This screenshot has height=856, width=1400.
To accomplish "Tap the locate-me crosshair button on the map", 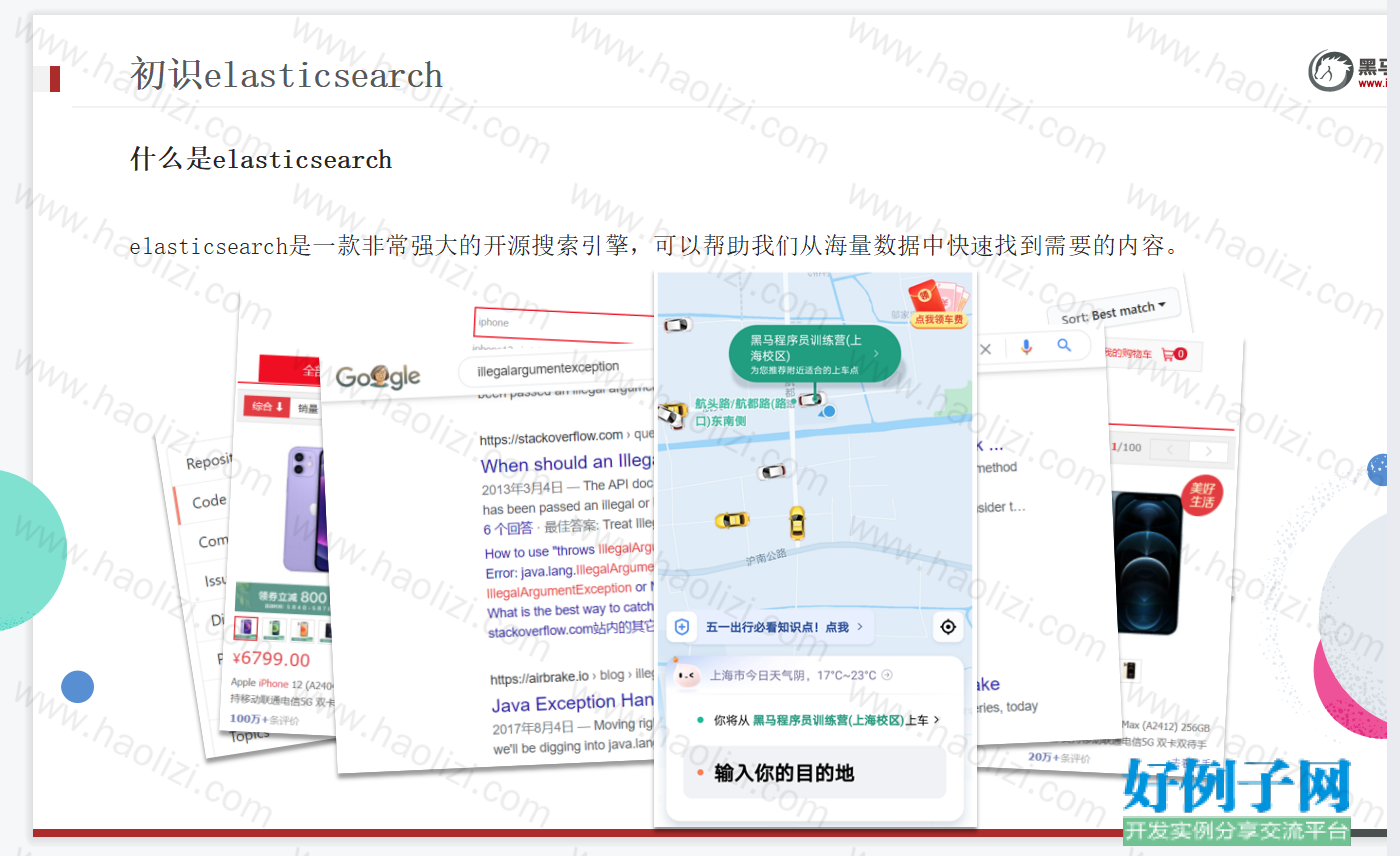I will pos(948,627).
